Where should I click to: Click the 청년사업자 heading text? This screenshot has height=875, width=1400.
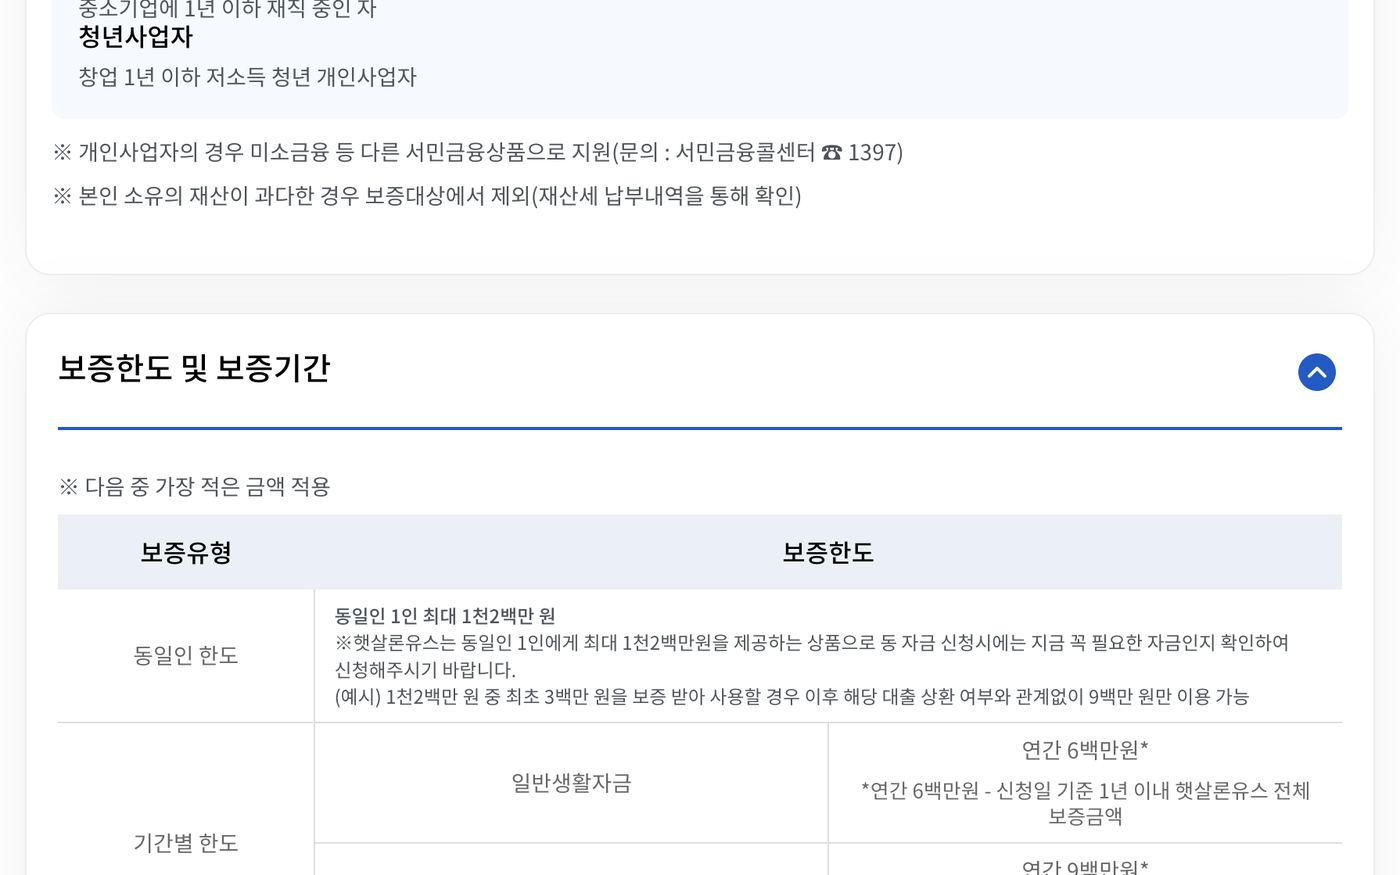(135, 37)
